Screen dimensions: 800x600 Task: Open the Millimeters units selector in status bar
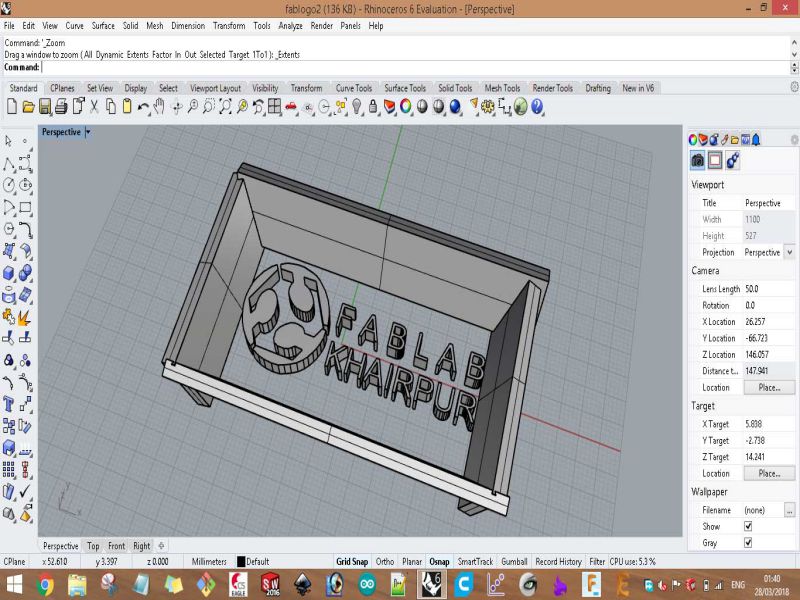209,562
